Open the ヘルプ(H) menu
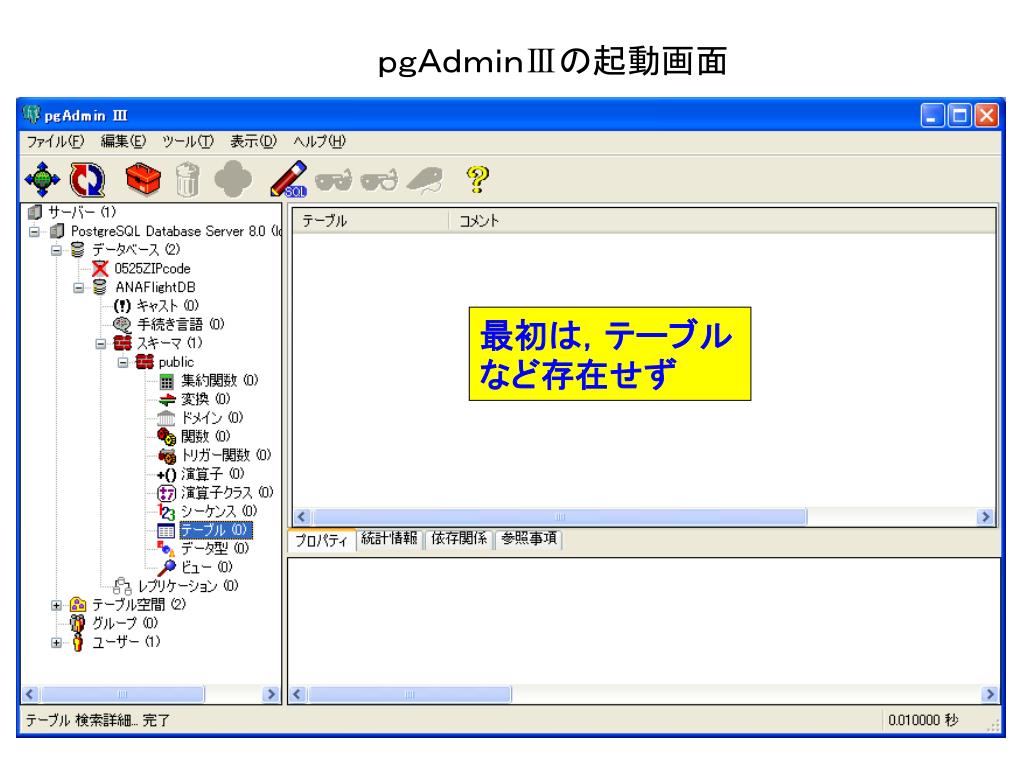1024x768 pixels. [x=319, y=141]
